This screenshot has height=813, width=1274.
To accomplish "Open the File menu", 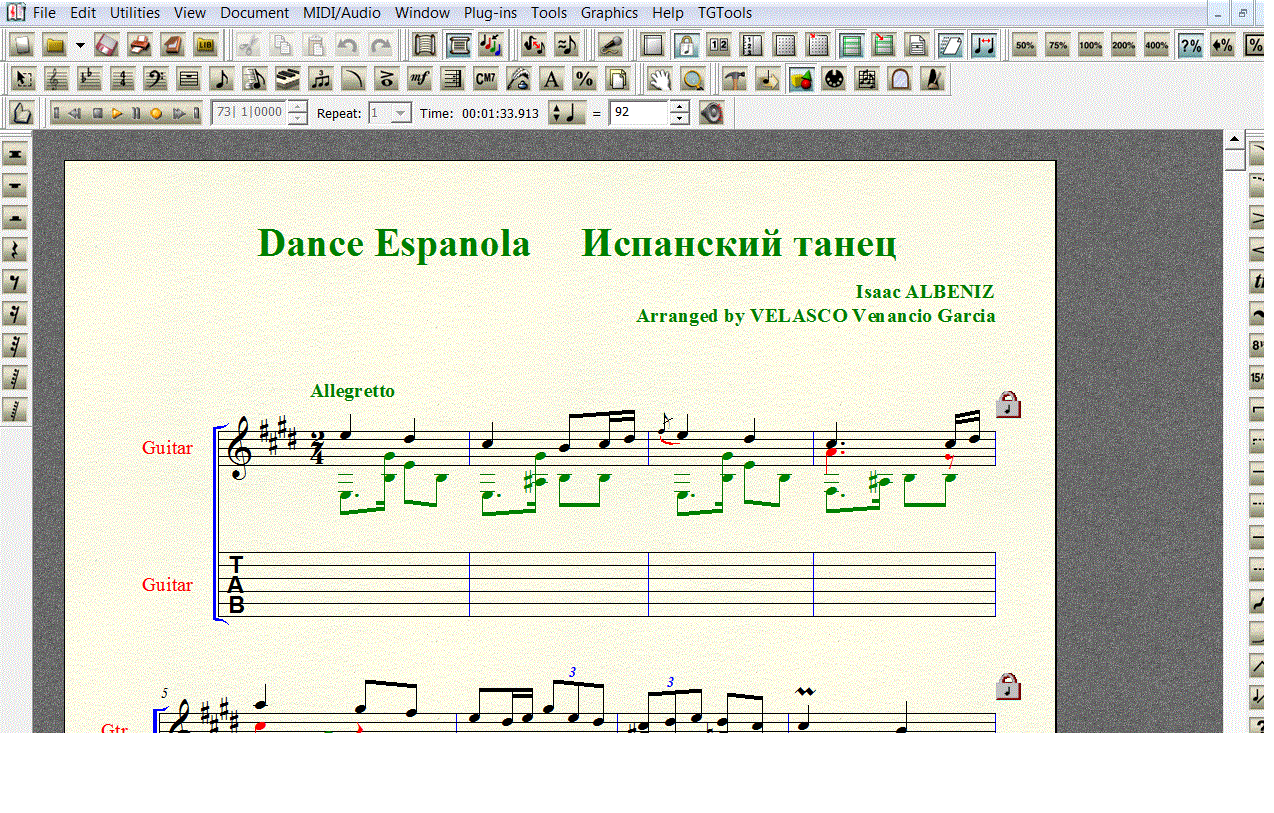I will [44, 13].
